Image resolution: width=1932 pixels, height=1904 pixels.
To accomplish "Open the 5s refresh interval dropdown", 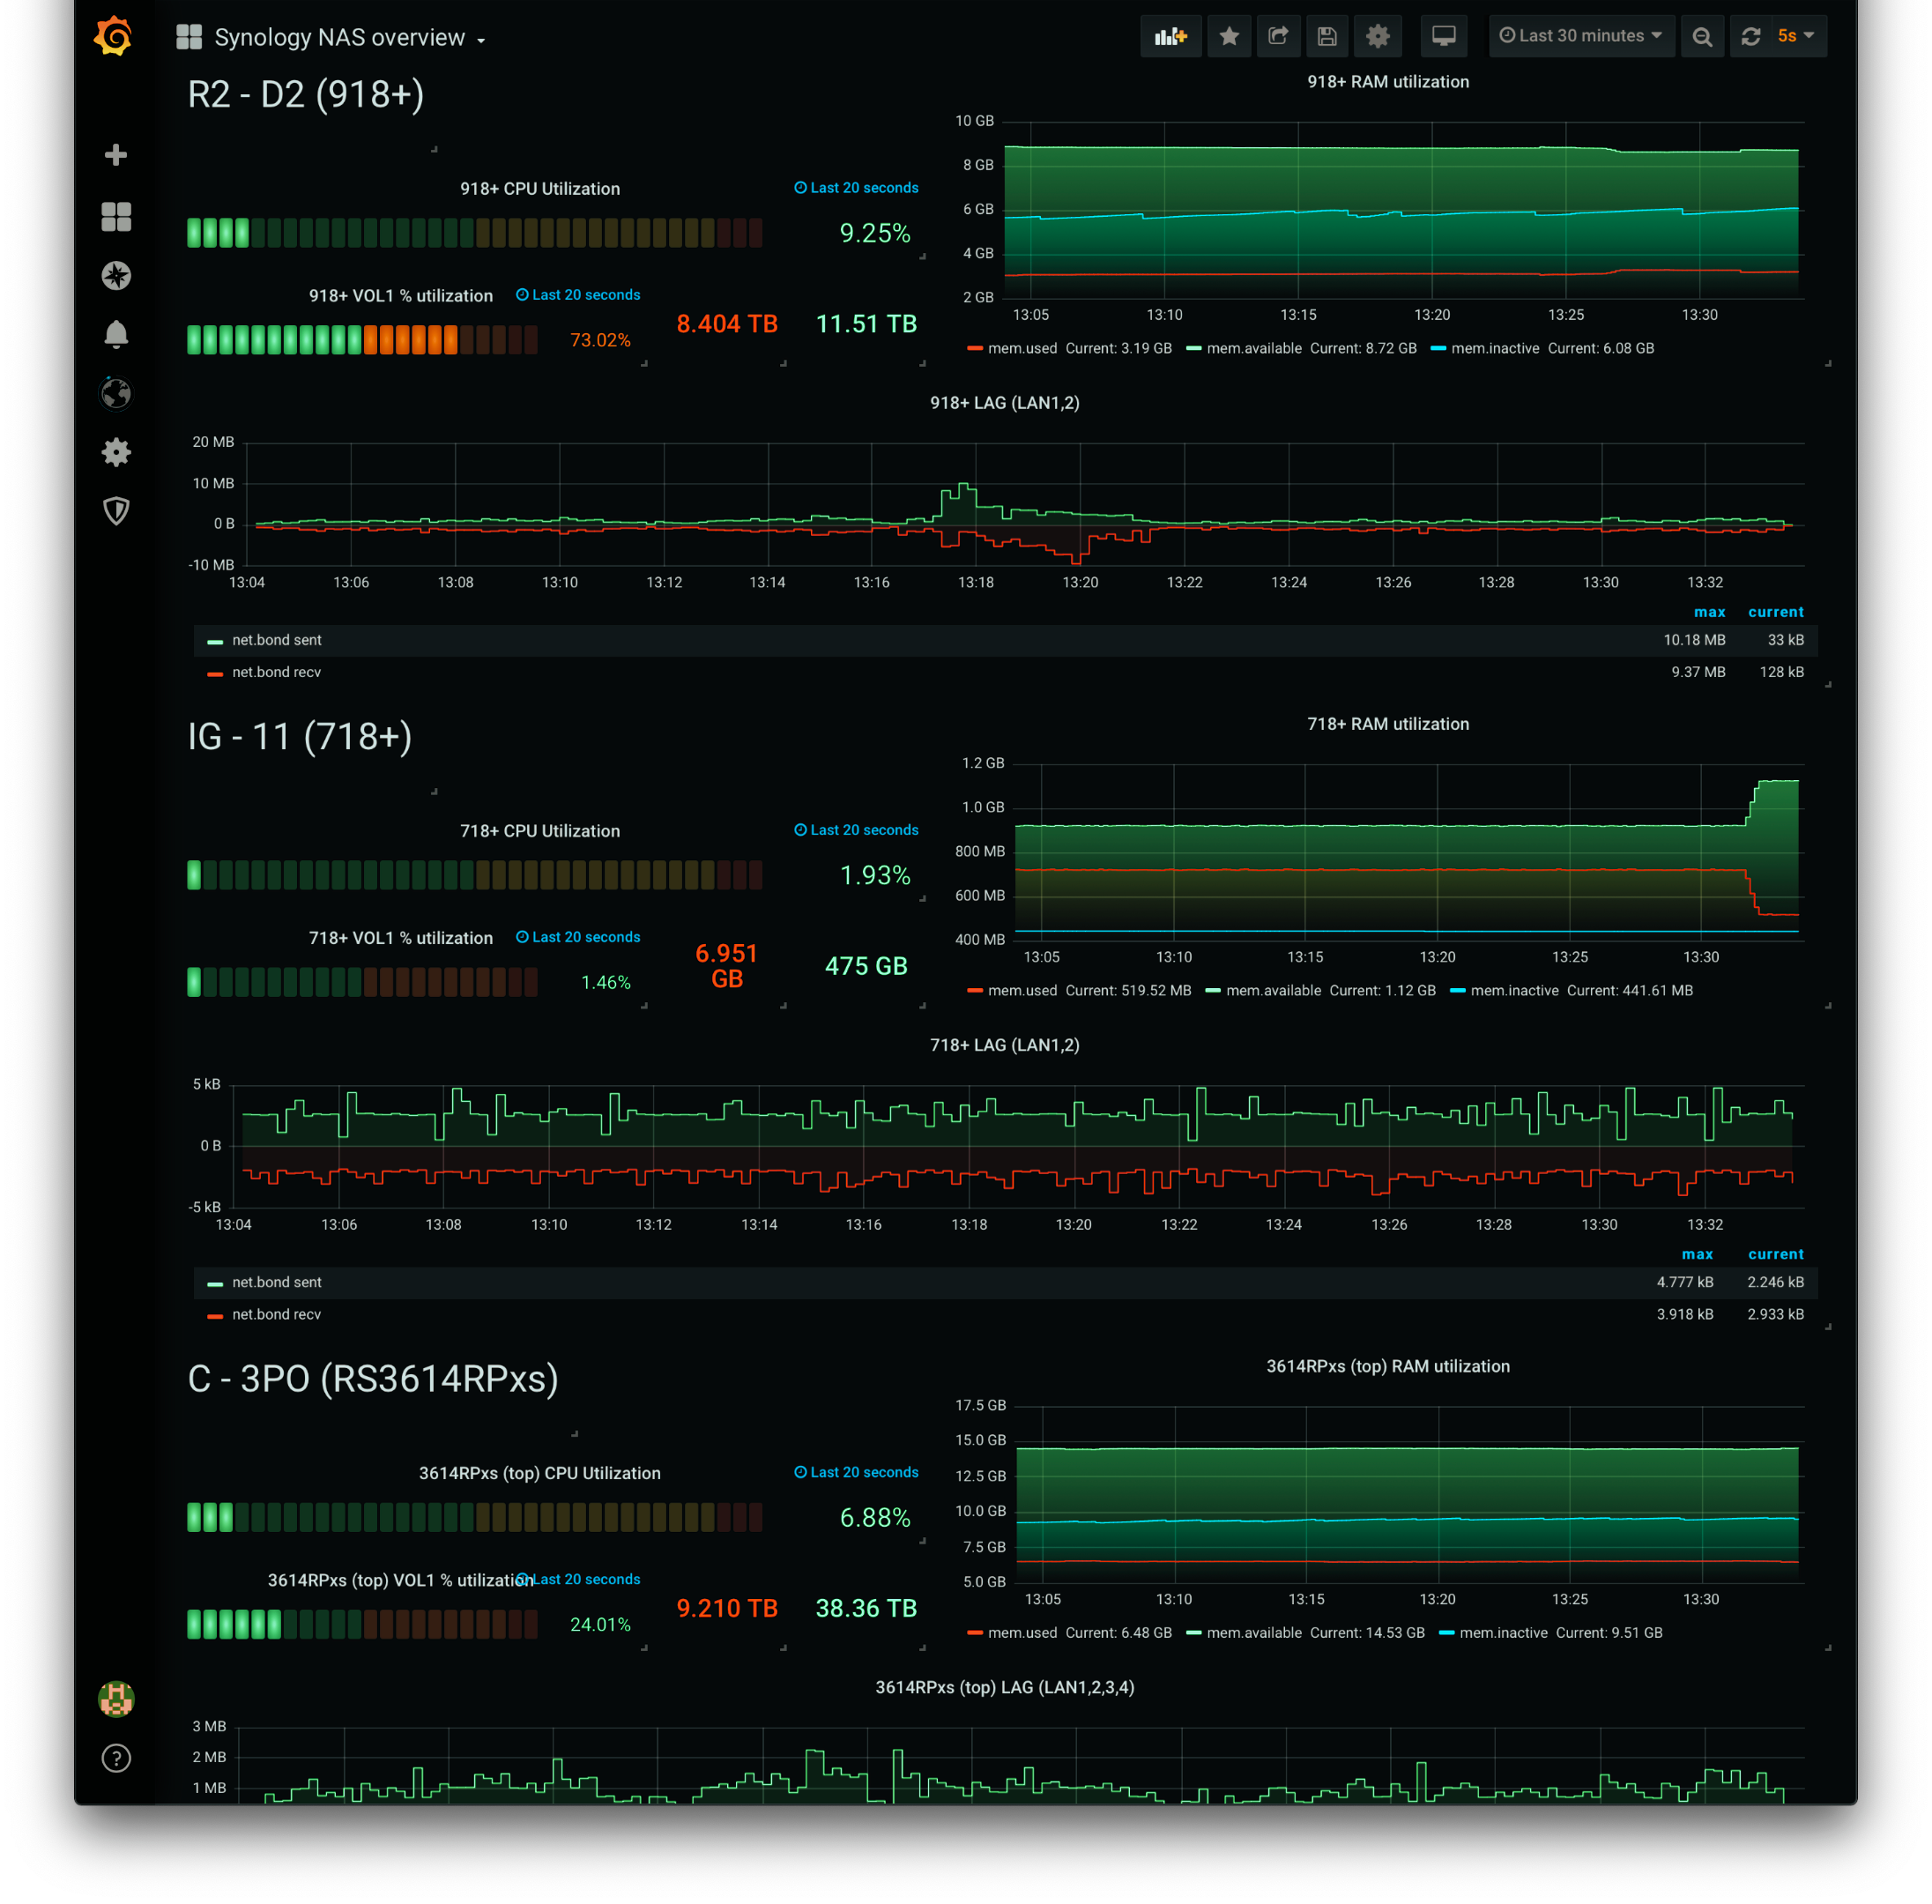I will point(1797,36).
